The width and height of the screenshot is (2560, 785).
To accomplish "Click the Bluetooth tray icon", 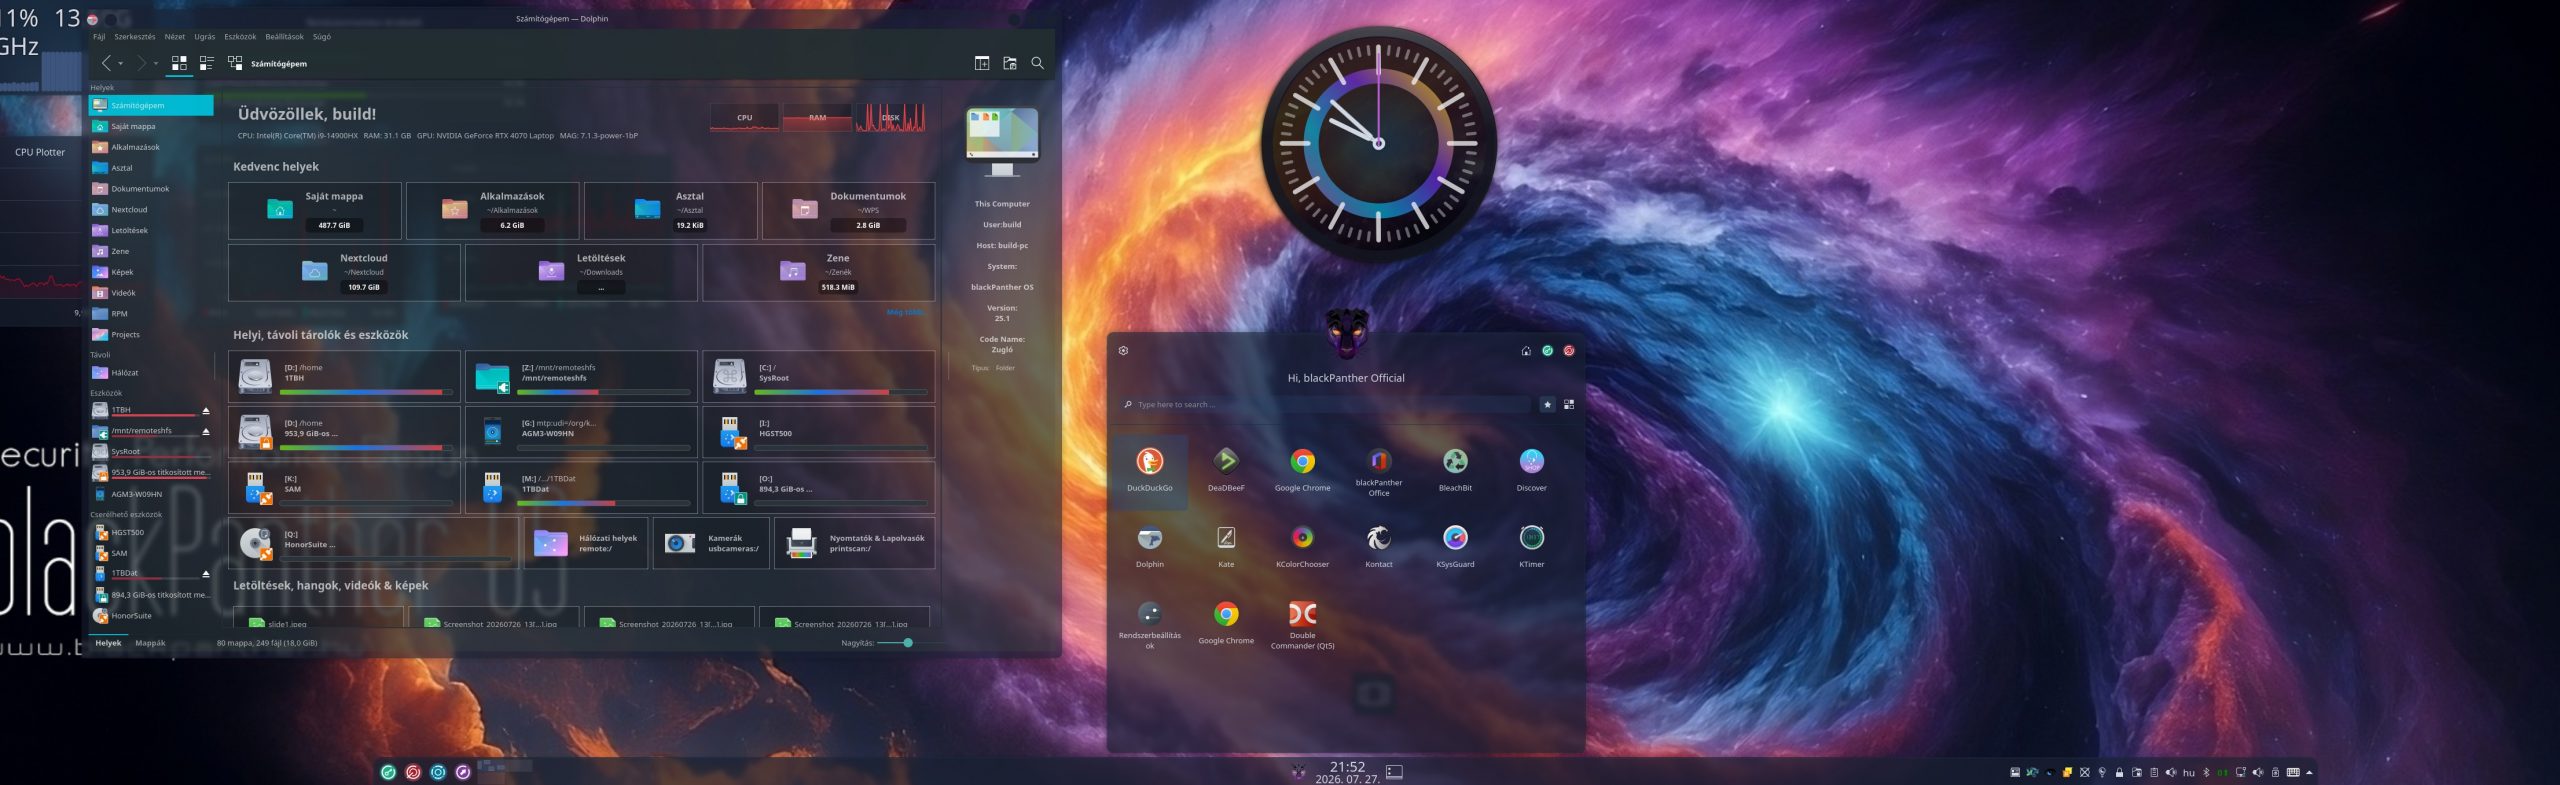I will point(2206,772).
